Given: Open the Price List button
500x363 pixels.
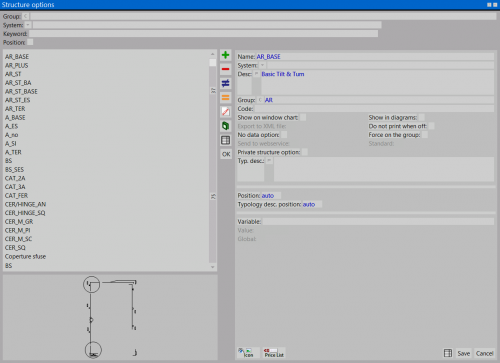Looking at the screenshot, I should tap(274, 353).
